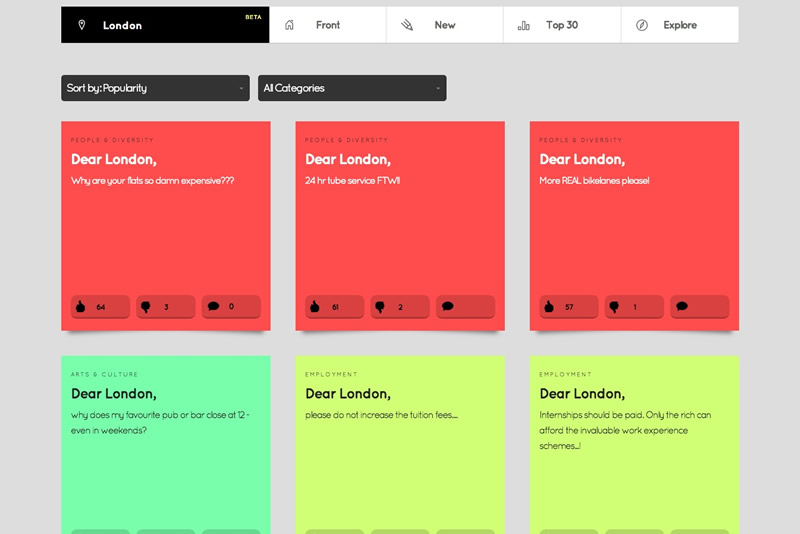
Task: Click 'Why are your flats so damn expensive???' text
Action: [153, 181]
